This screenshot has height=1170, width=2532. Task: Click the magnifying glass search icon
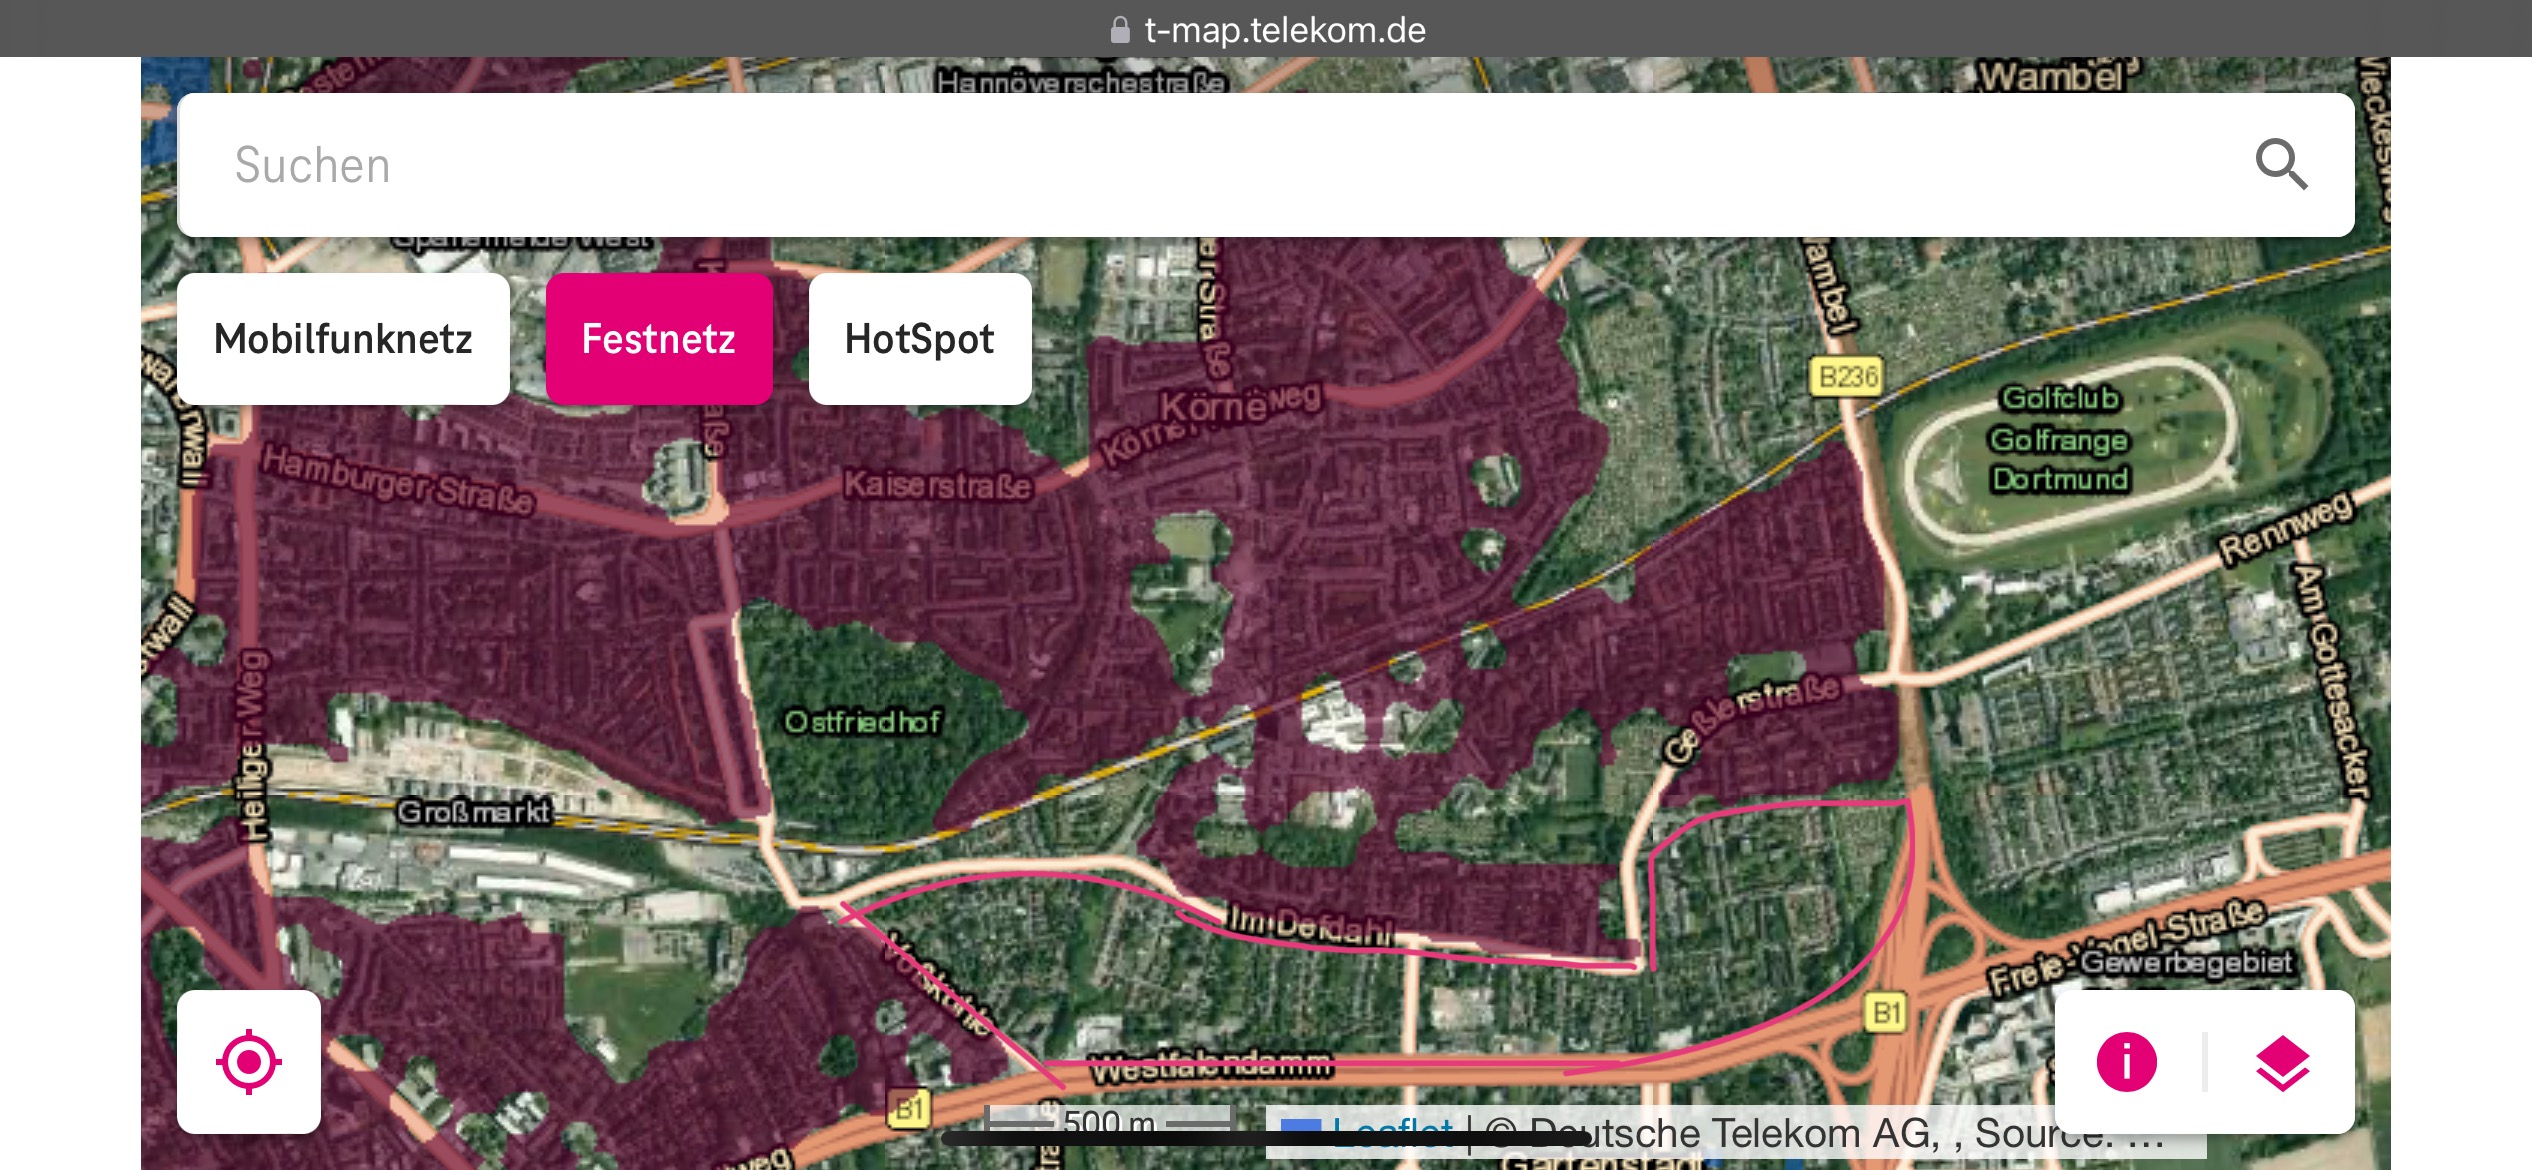click(2281, 164)
